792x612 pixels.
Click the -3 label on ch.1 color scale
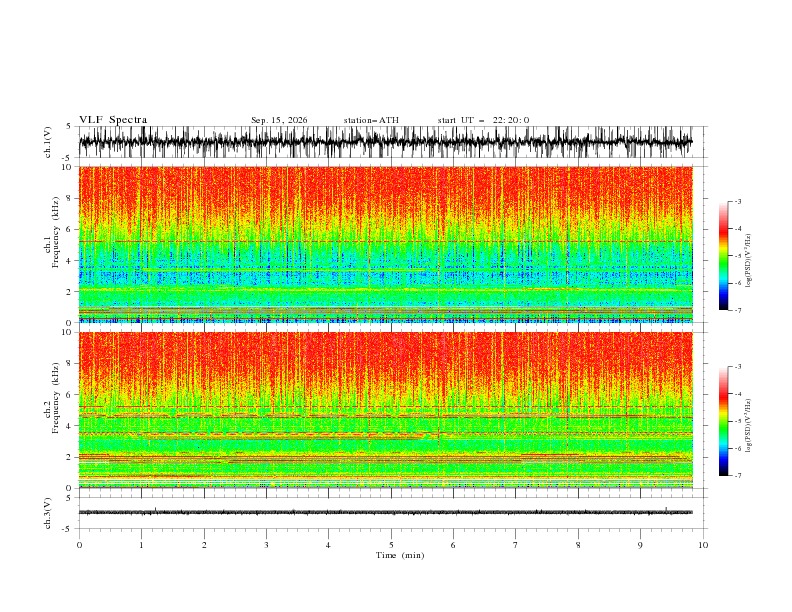click(737, 201)
